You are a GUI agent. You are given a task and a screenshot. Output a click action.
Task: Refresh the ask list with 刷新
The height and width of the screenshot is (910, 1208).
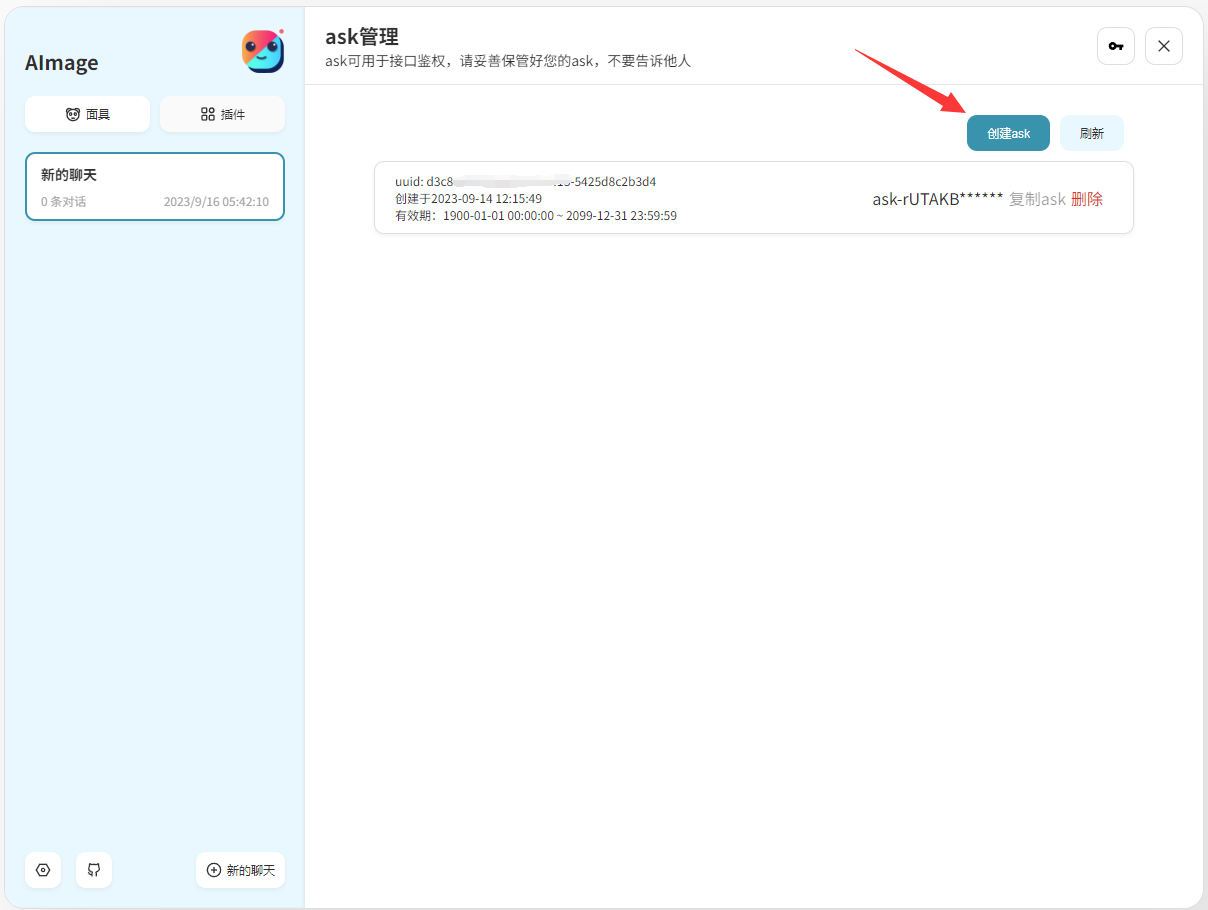pos(1092,133)
